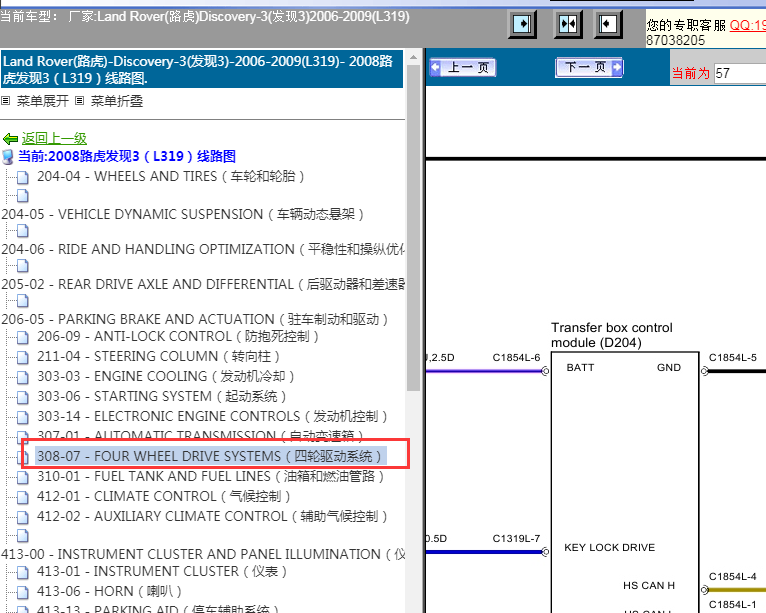Open 211-04 Steering Column entry
Image resolution: width=766 pixels, height=613 pixels.
158,357
